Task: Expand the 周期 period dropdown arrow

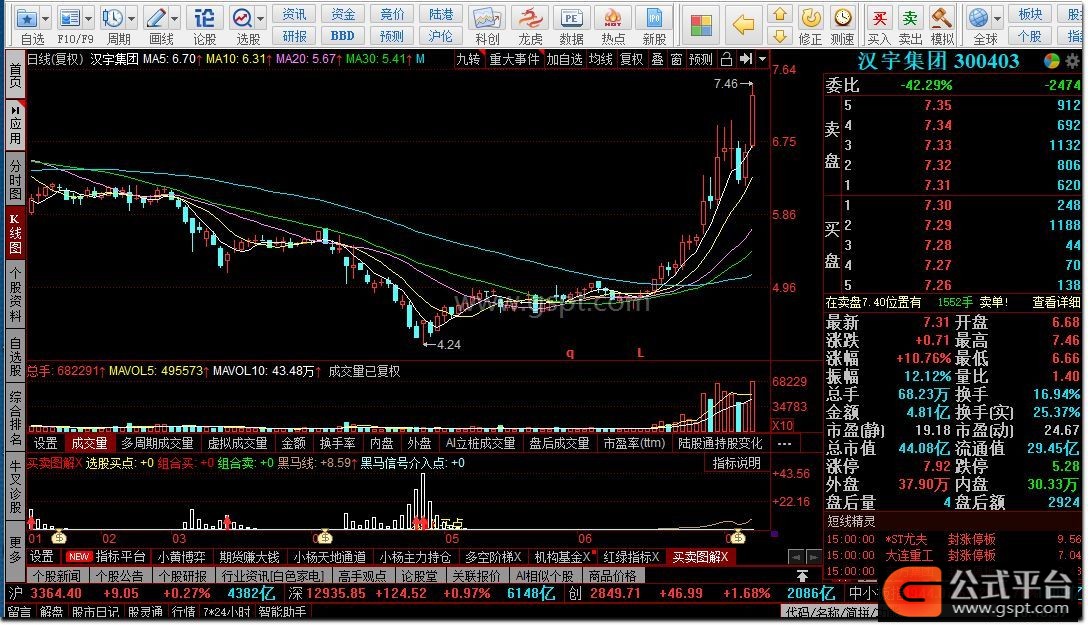Action: coord(131,19)
